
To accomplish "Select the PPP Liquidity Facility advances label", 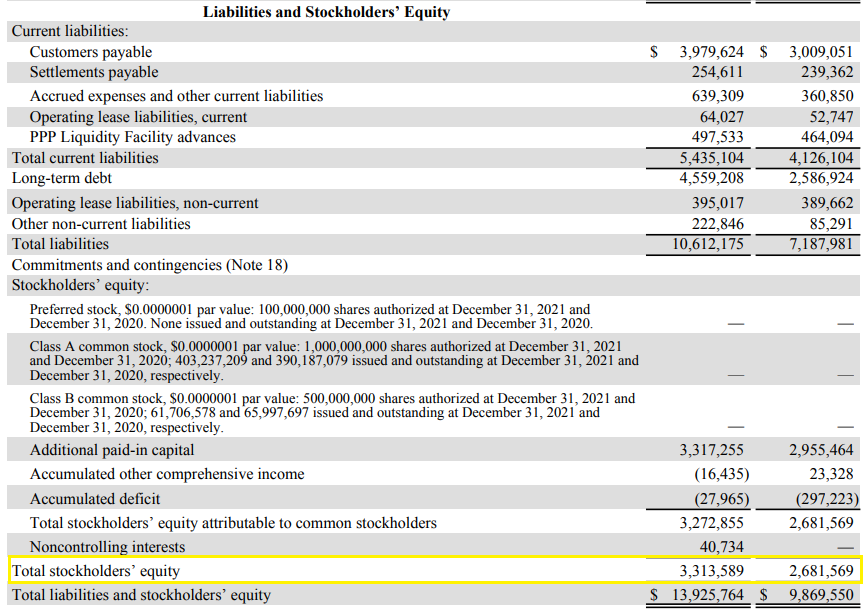I will point(133,137).
